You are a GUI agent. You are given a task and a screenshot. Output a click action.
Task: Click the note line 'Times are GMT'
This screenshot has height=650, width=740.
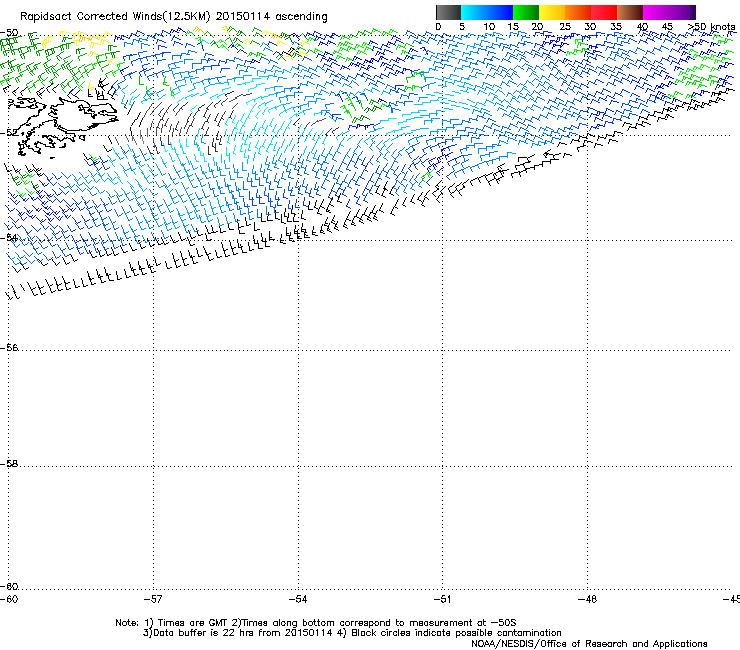(193, 623)
